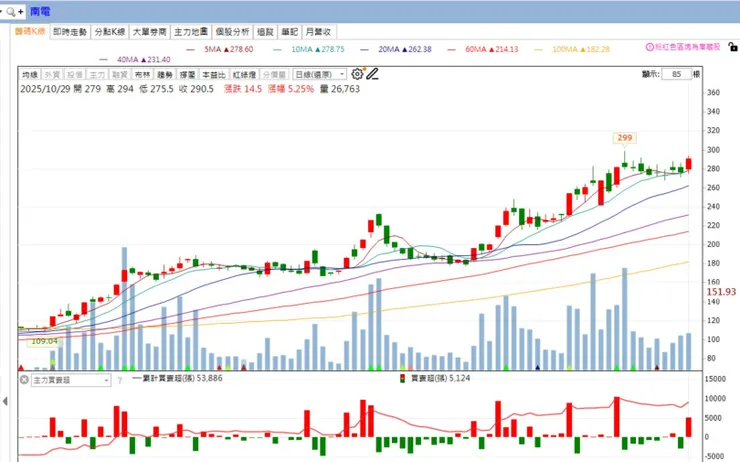Screen dimensions: 740x462
Task: Toggle the 融資 overlay button
Action: coord(120,75)
